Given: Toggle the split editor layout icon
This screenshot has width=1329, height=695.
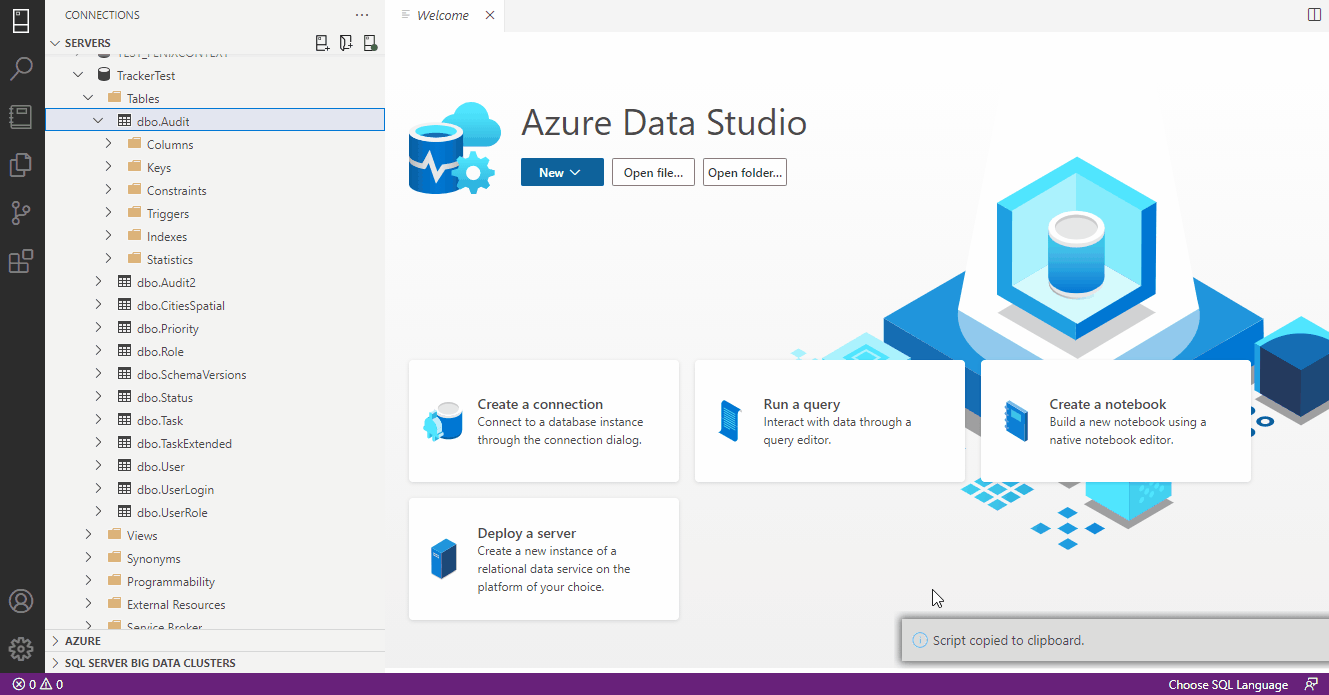Looking at the screenshot, I should 1314,15.
